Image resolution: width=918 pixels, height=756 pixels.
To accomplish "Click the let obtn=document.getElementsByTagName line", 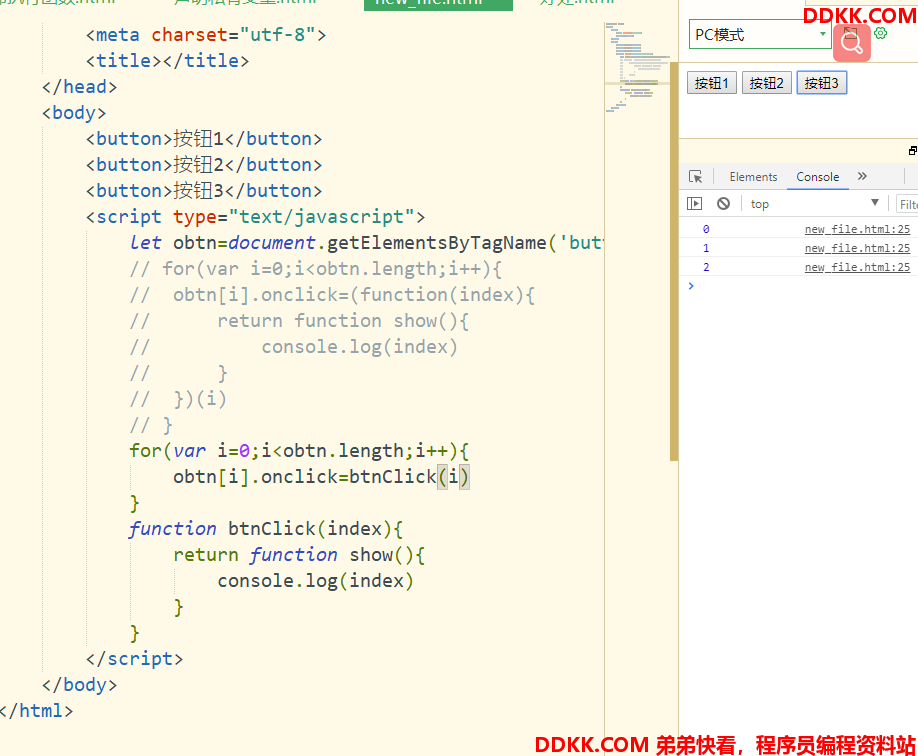I will click(366, 242).
